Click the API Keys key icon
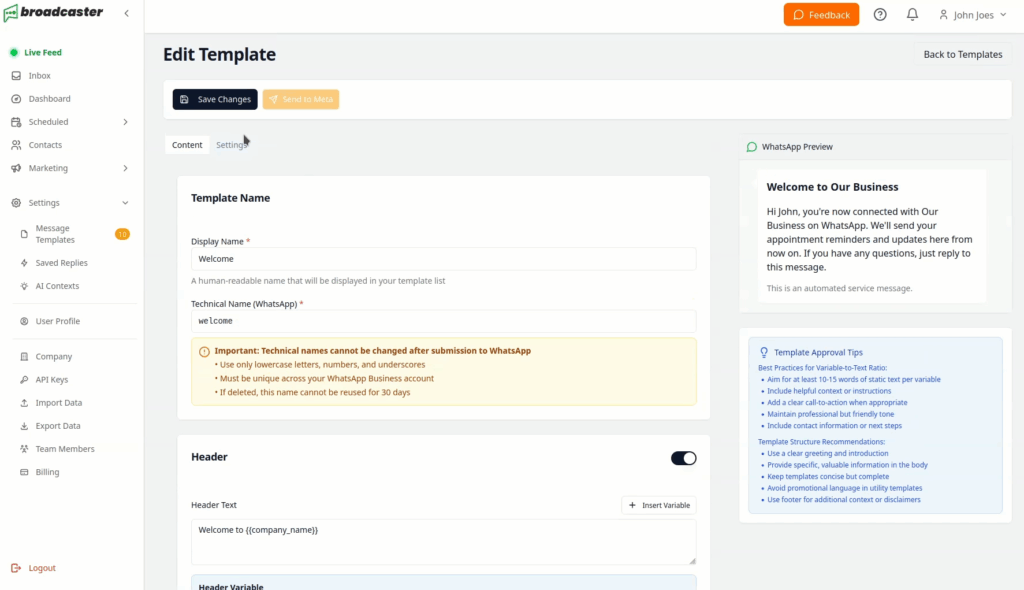1024x590 pixels. pos(24,380)
